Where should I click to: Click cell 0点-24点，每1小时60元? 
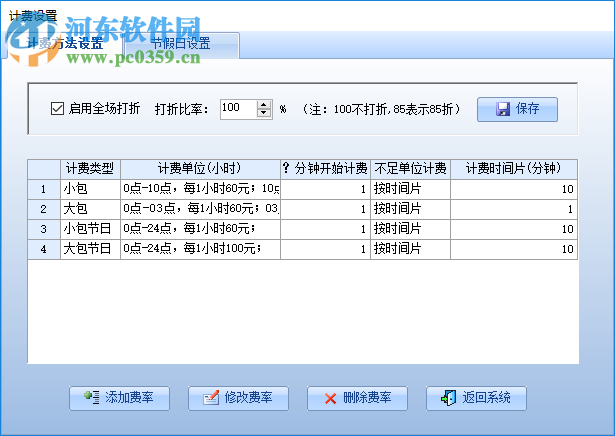[200, 229]
